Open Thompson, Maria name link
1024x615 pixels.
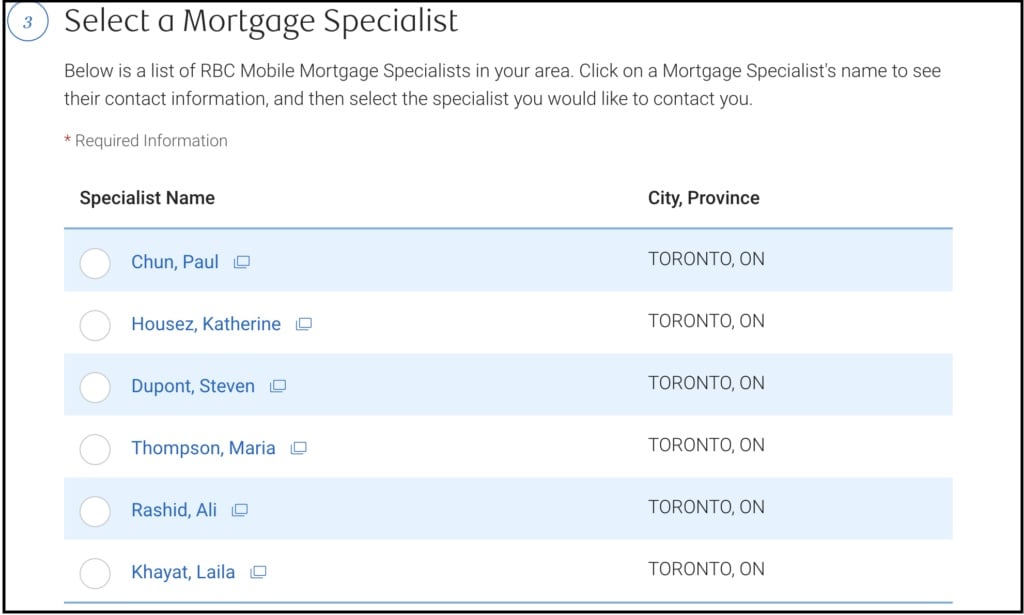coord(203,448)
